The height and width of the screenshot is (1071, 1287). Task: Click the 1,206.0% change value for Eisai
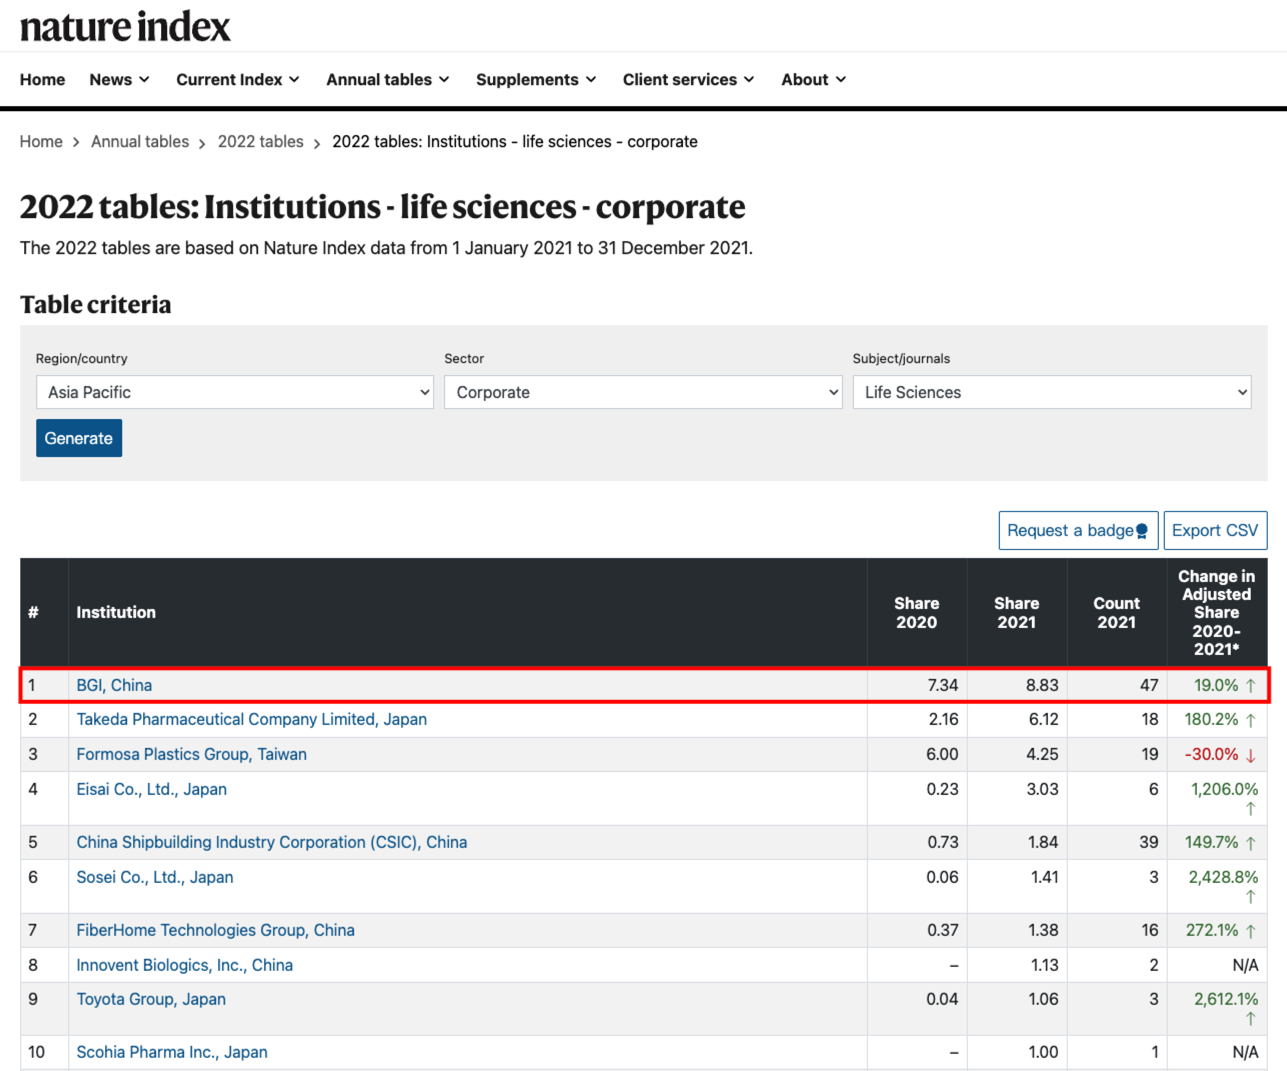[1225, 789]
